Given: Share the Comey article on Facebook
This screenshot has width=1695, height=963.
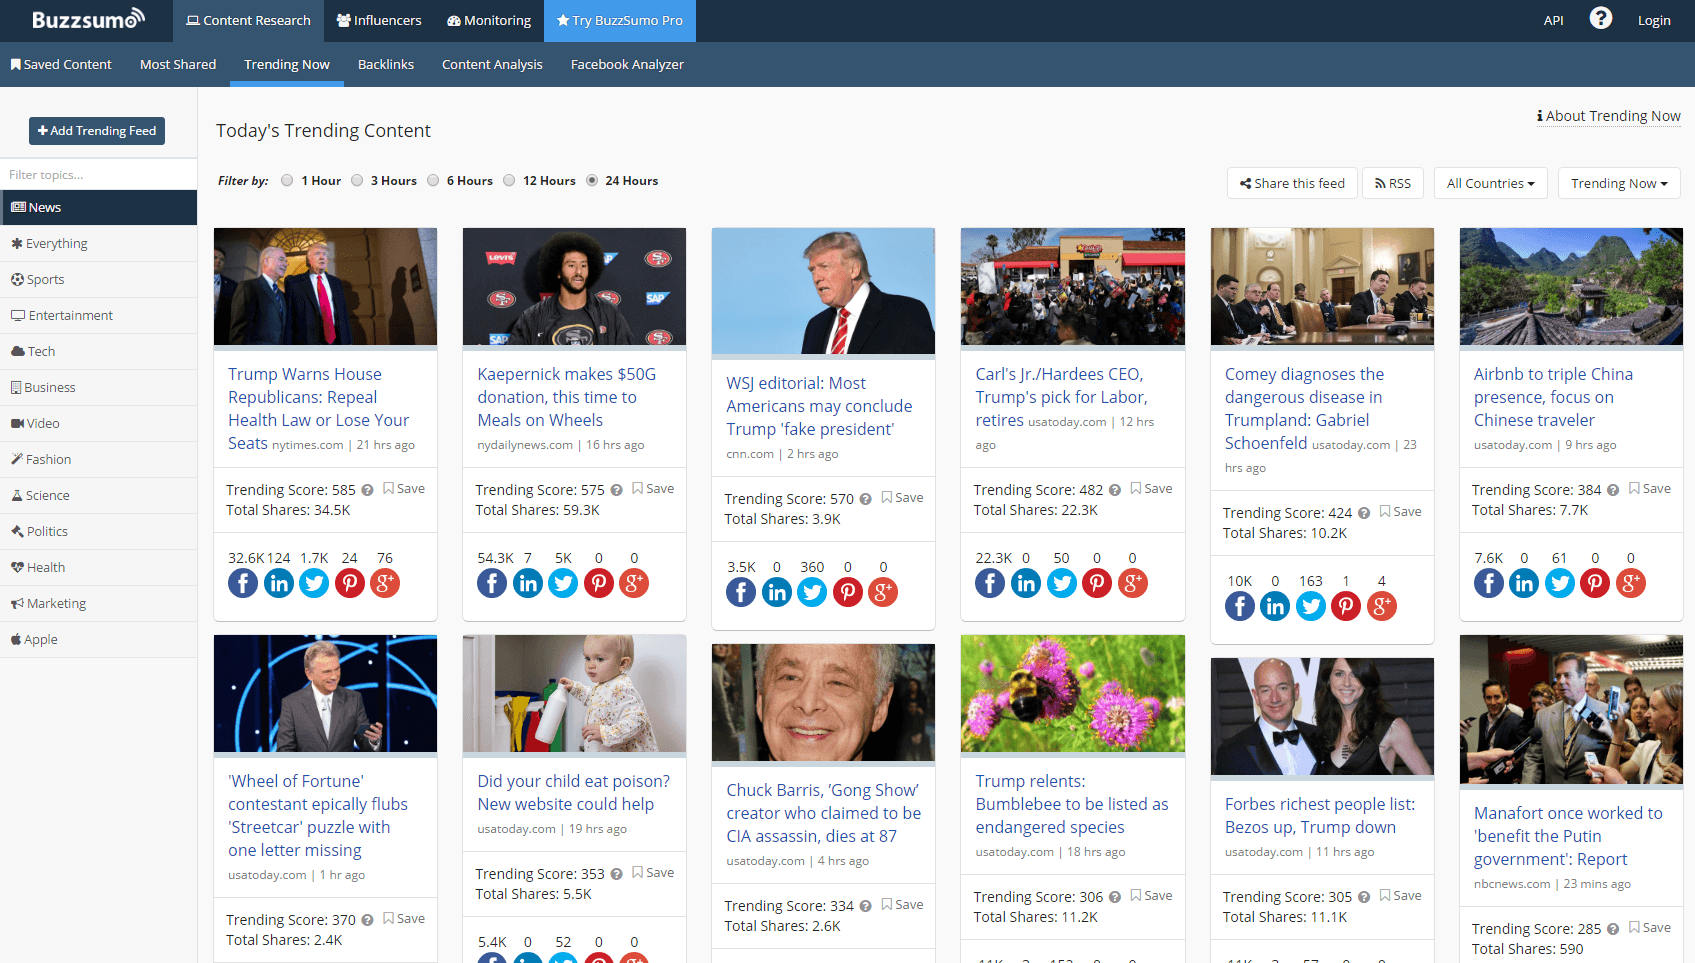Looking at the screenshot, I should tap(1239, 605).
